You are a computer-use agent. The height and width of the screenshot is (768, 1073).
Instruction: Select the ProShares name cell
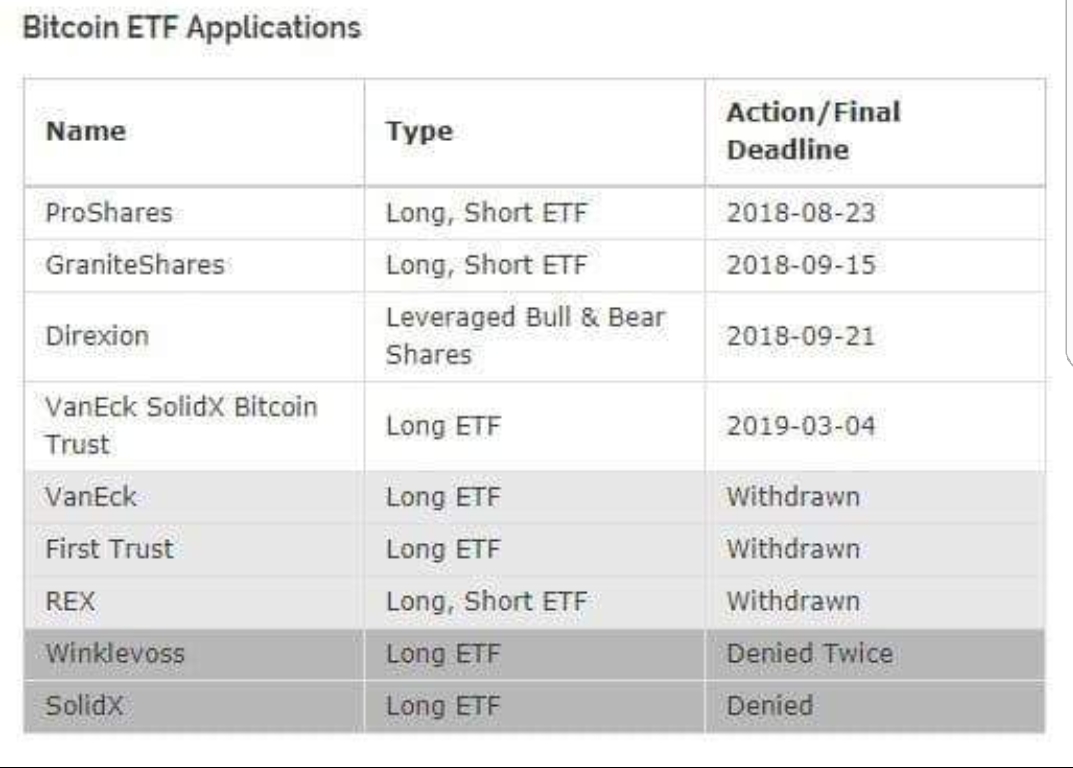95,212
